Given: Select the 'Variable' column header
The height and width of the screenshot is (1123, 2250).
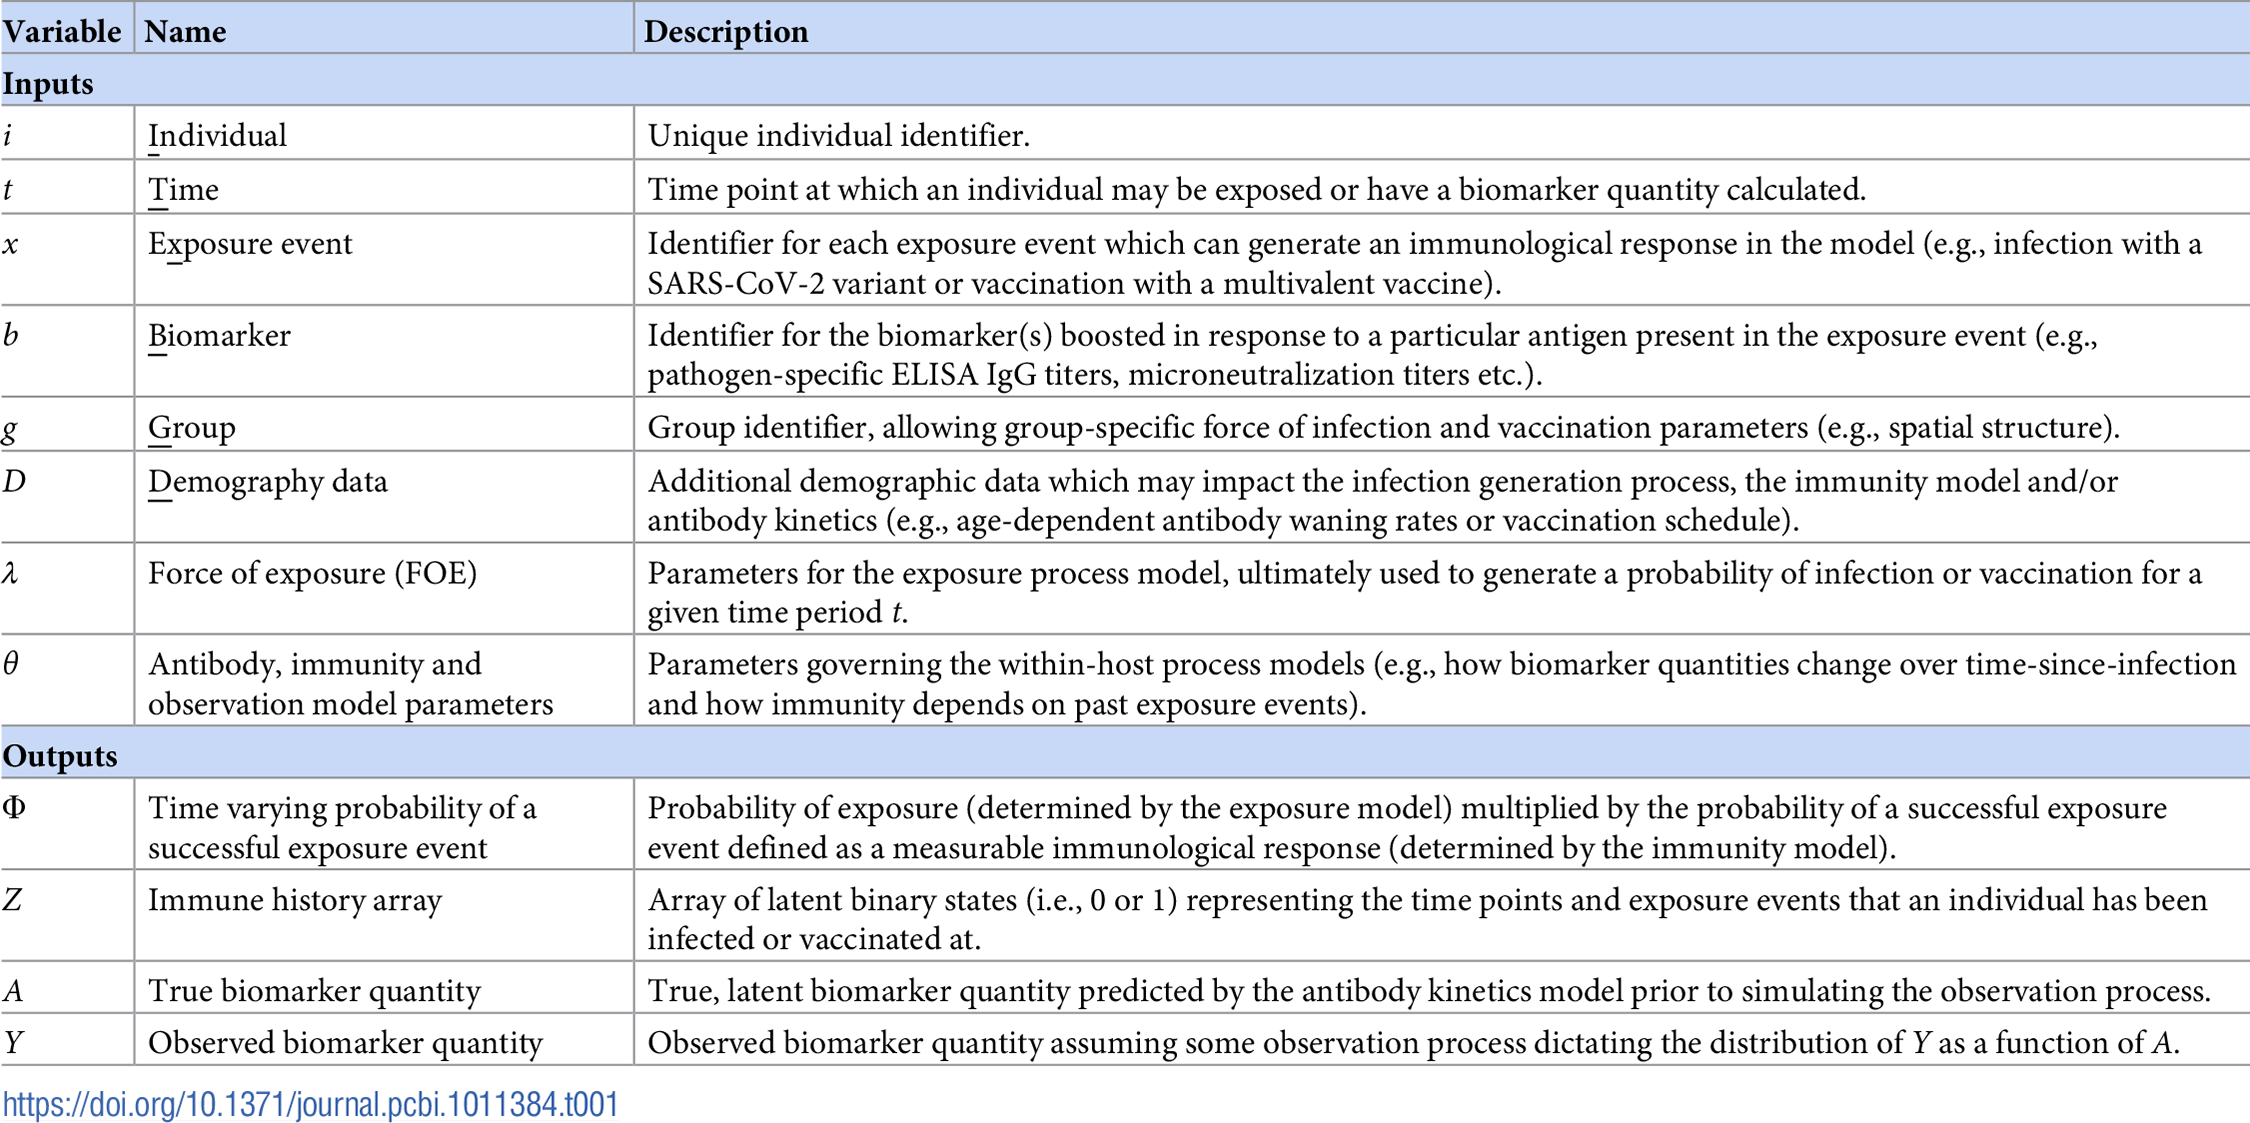Looking at the screenshot, I should [x=62, y=32].
